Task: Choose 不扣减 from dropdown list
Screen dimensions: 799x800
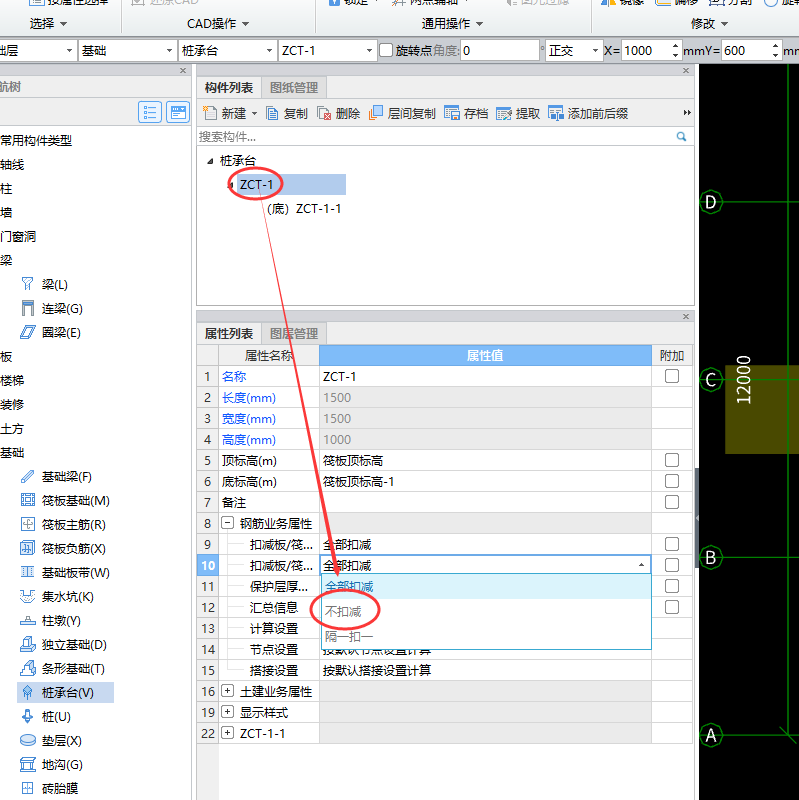Action: 486,611
